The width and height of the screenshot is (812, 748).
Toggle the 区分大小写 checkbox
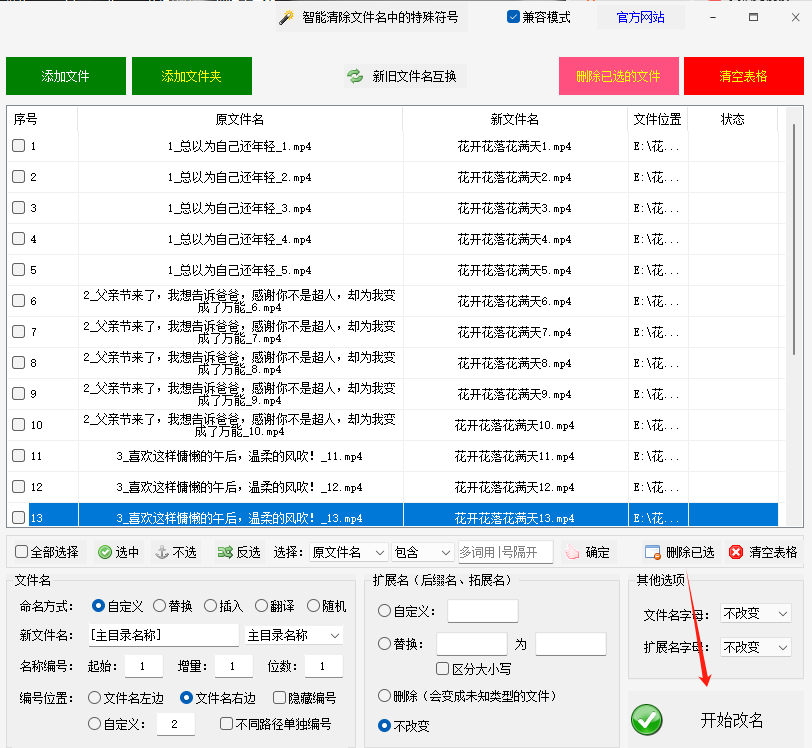coord(442,669)
